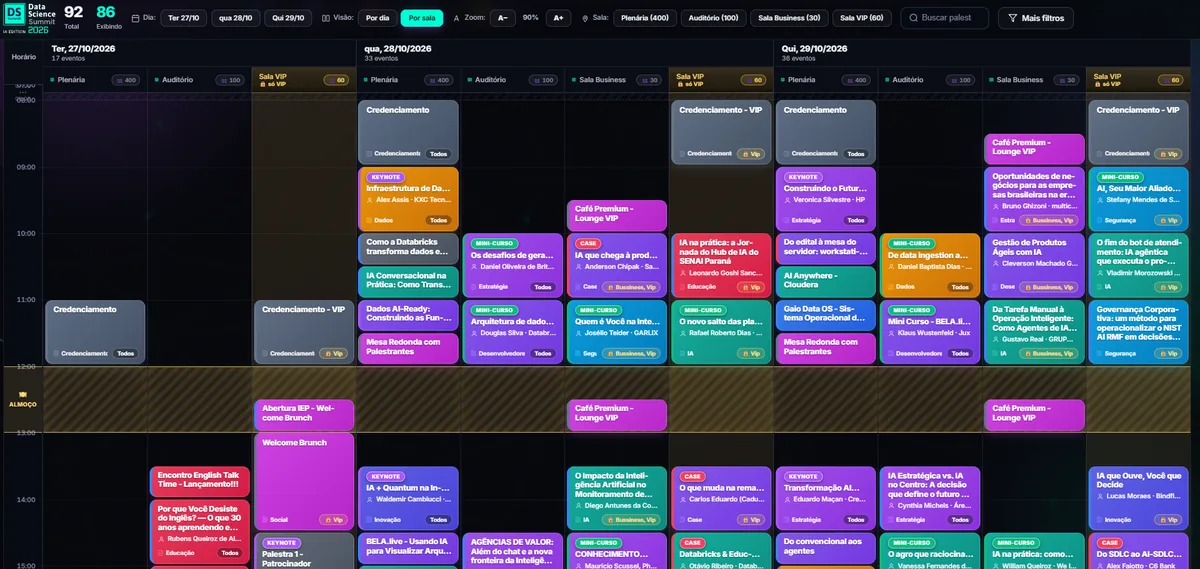This screenshot has height=569, width=1200.
Task: Click the '92 Total' events counter
Action: tap(73, 17)
